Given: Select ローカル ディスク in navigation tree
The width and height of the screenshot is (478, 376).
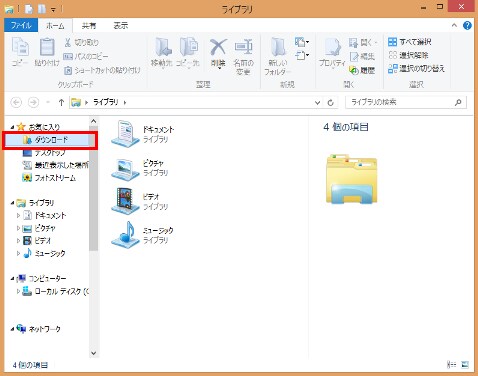Looking at the screenshot, I should pos(55,292).
